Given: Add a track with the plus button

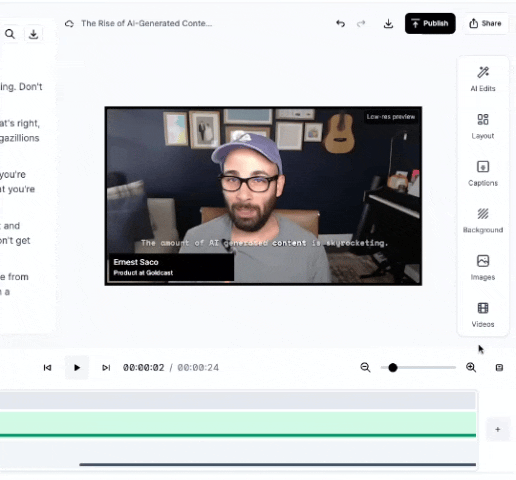Looking at the screenshot, I should 498,429.
